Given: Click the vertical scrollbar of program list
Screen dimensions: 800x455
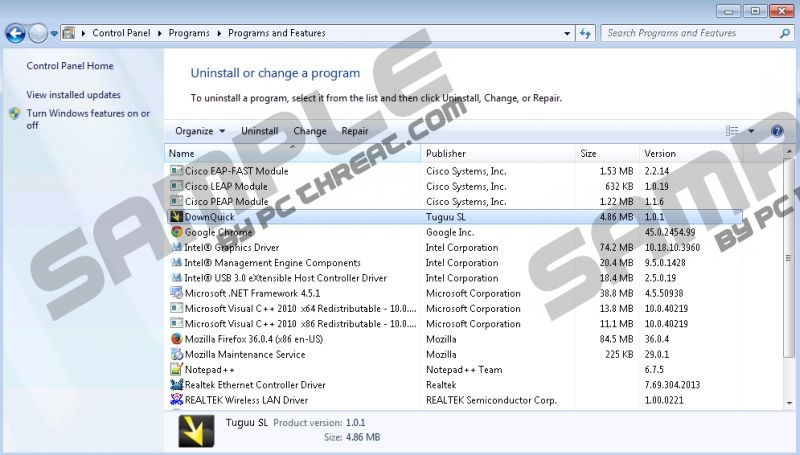Looking at the screenshot, I should [x=789, y=280].
